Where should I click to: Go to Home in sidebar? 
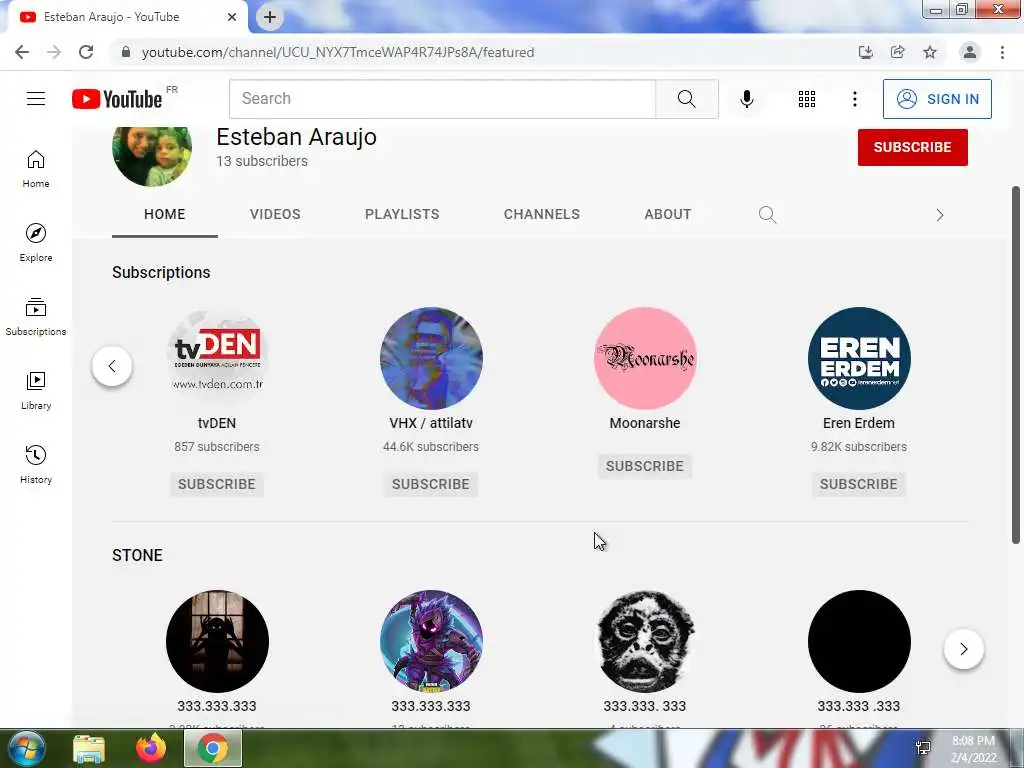point(36,168)
